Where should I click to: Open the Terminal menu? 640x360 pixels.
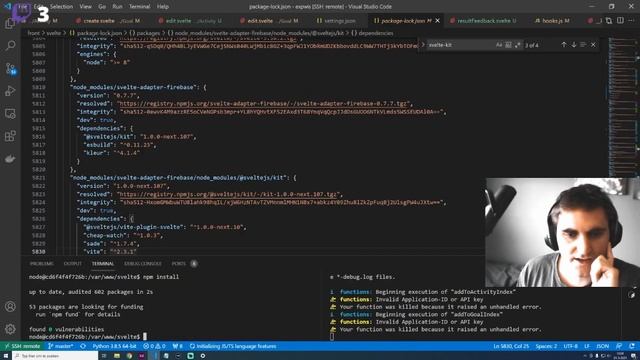[x=140, y=7]
